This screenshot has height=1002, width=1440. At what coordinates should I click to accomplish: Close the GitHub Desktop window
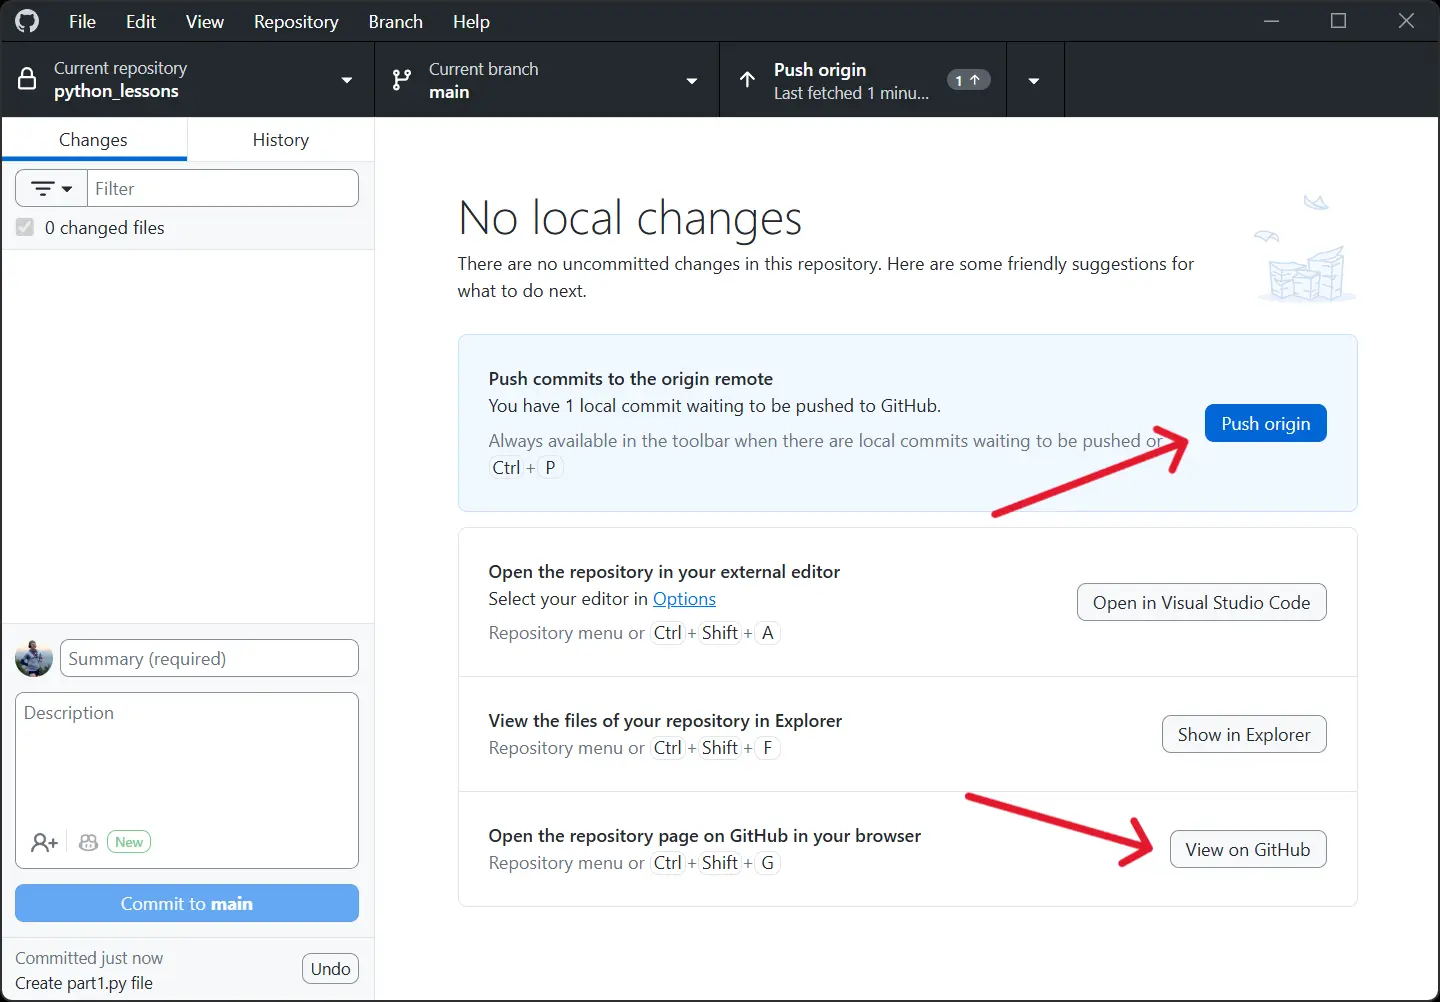(1406, 21)
